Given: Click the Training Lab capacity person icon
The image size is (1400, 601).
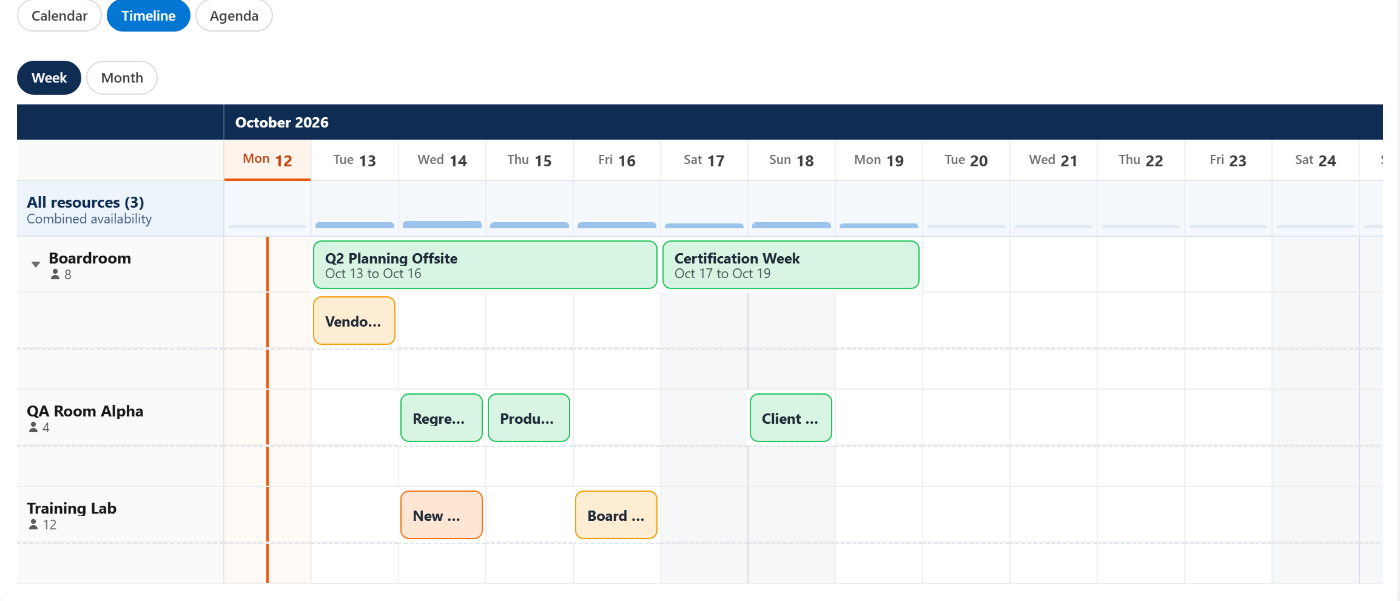Looking at the screenshot, I should [x=33, y=524].
